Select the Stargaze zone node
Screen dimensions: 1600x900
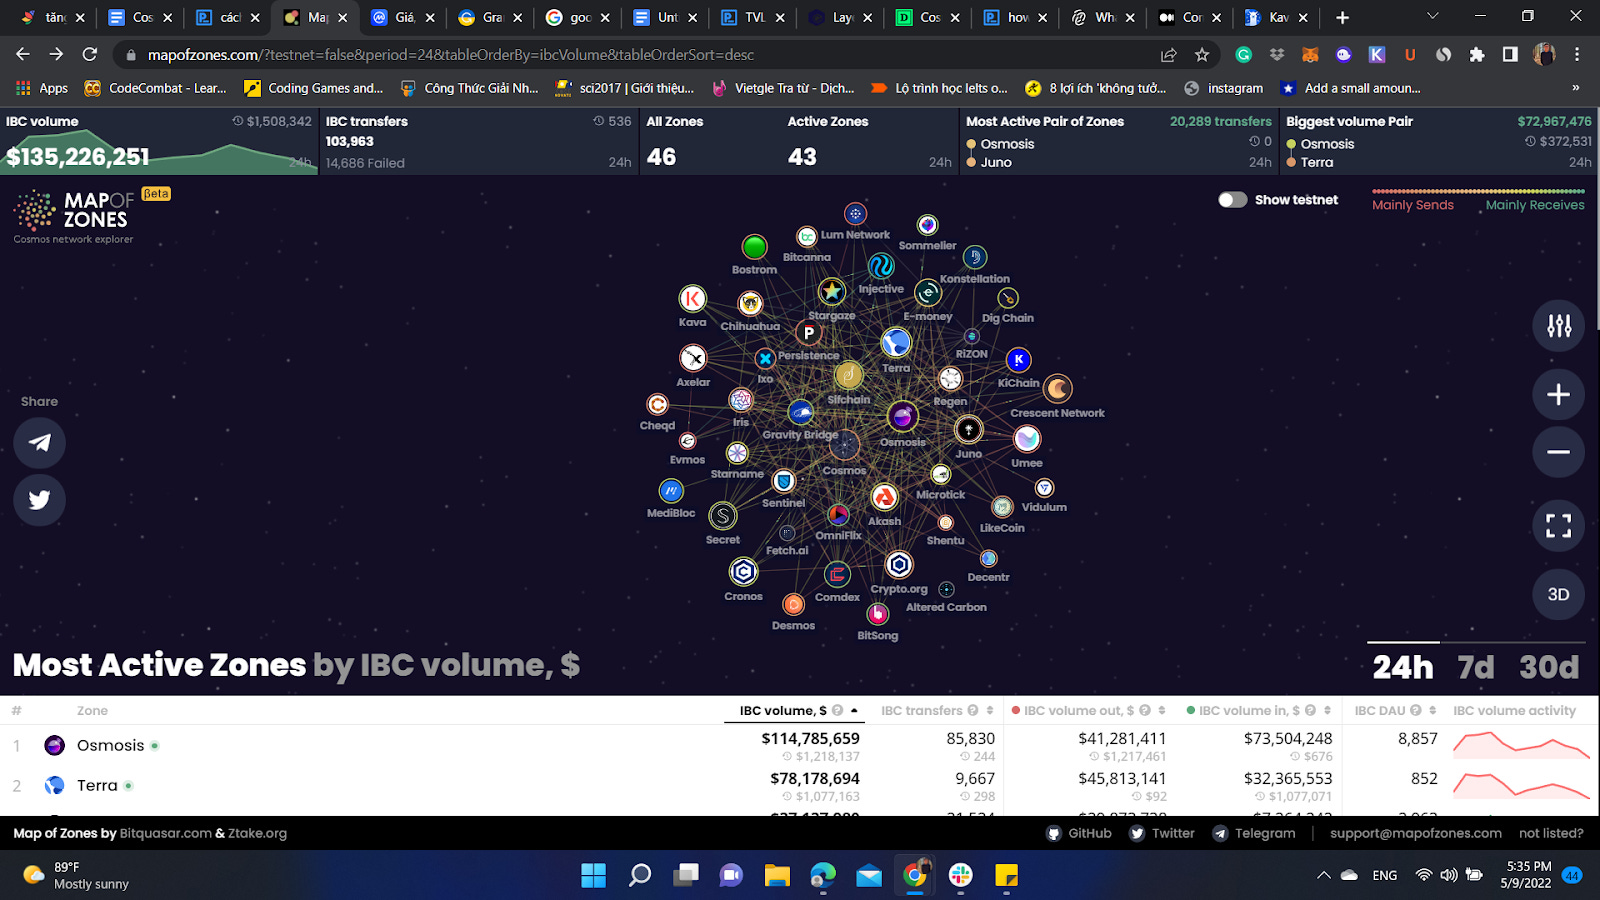tap(832, 291)
